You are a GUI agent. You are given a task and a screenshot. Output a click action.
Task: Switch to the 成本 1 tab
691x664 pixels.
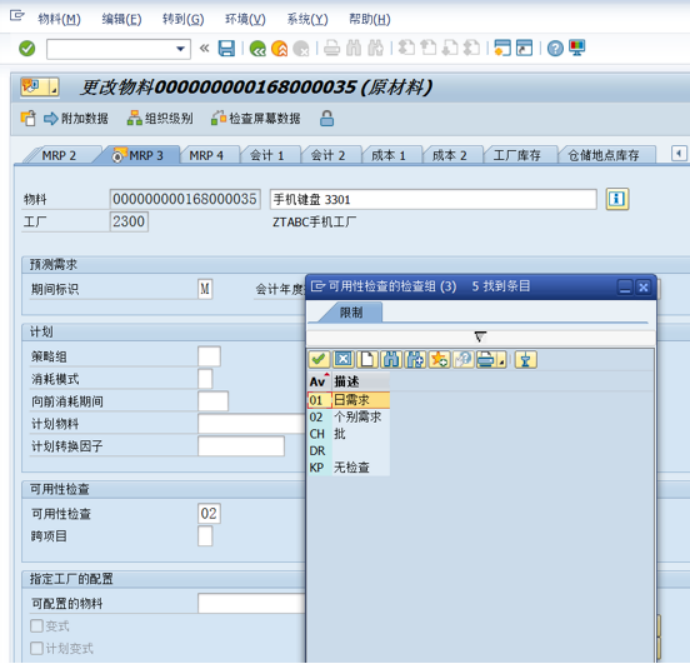pyautogui.click(x=389, y=156)
